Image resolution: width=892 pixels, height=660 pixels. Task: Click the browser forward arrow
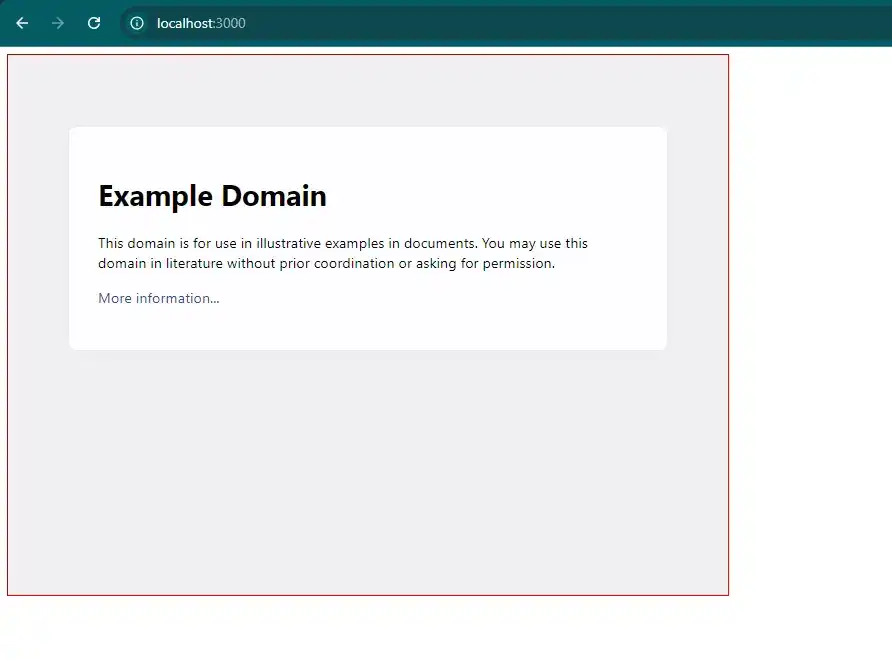58,23
